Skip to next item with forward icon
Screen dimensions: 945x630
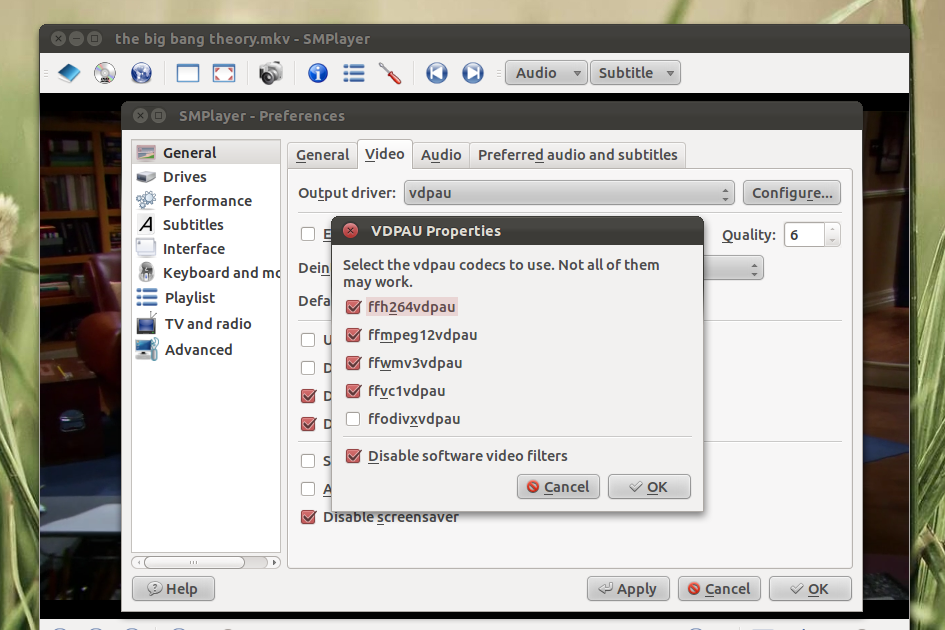click(472, 72)
